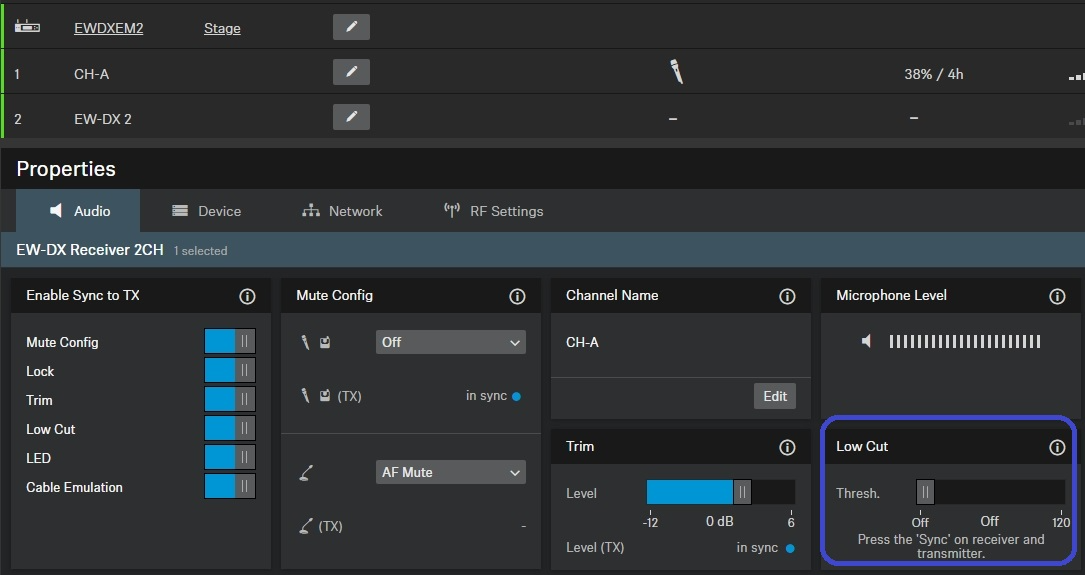Viewport: 1085px width, 575px height.
Task: Click the pencil edit icon for EWDXEM2
Action: (351, 27)
